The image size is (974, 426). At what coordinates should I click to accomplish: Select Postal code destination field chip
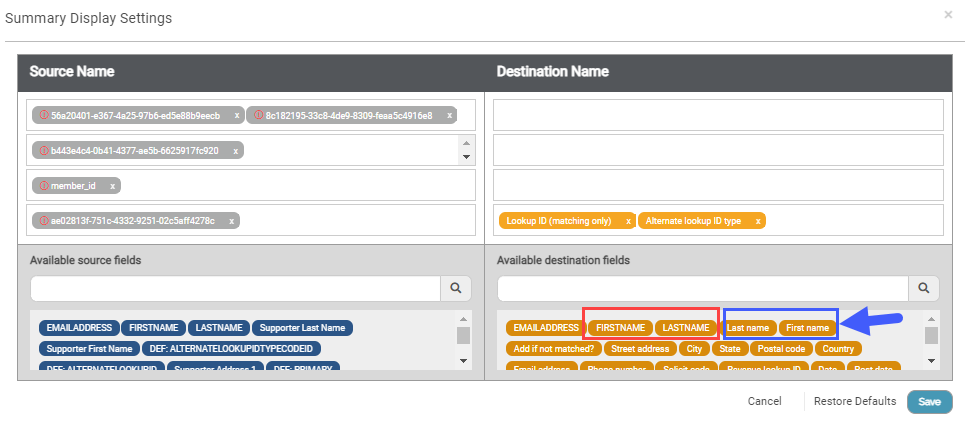coord(781,348)
